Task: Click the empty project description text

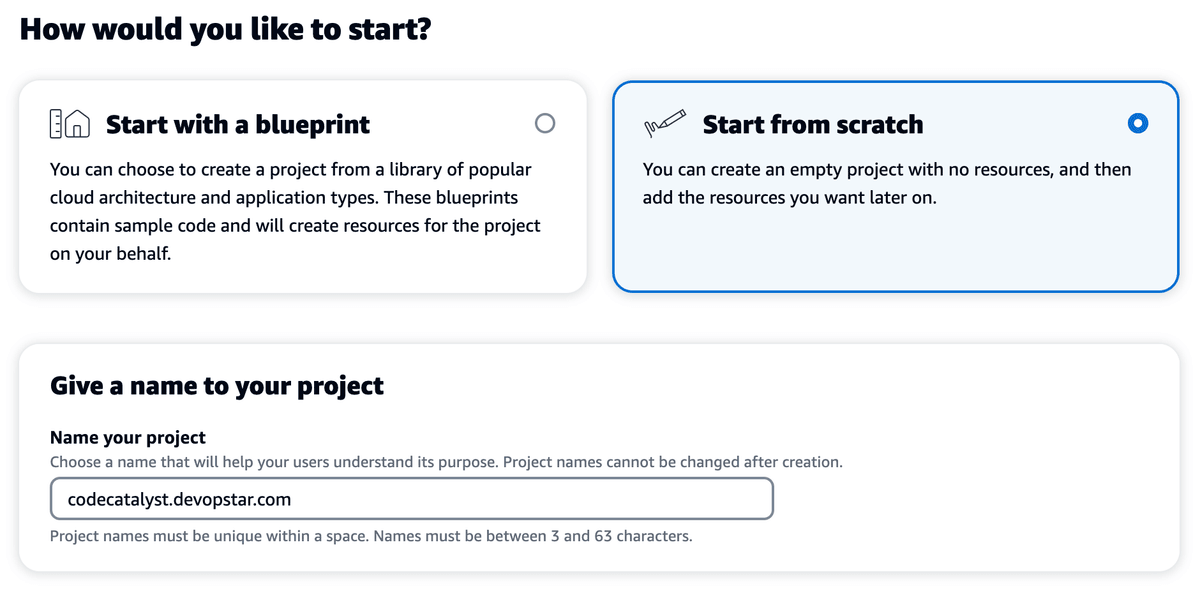Action: point(887,183)
